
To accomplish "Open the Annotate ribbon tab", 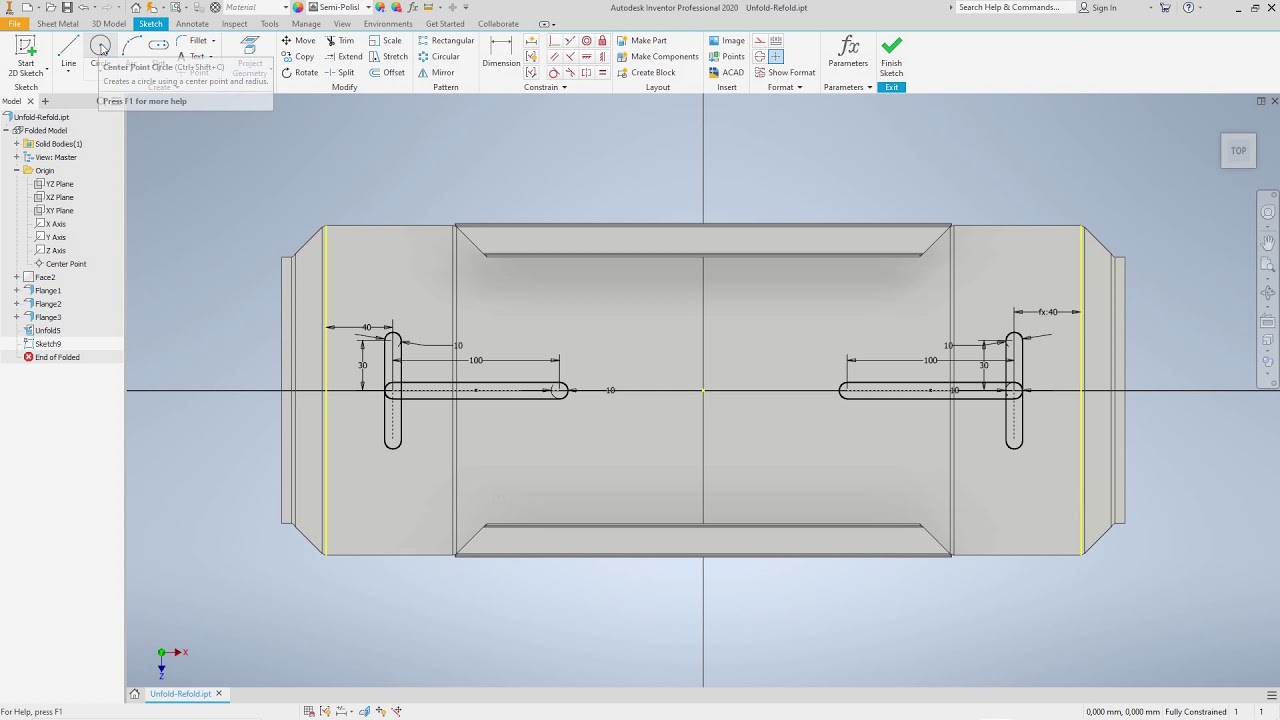I will (x=192, y=24).
